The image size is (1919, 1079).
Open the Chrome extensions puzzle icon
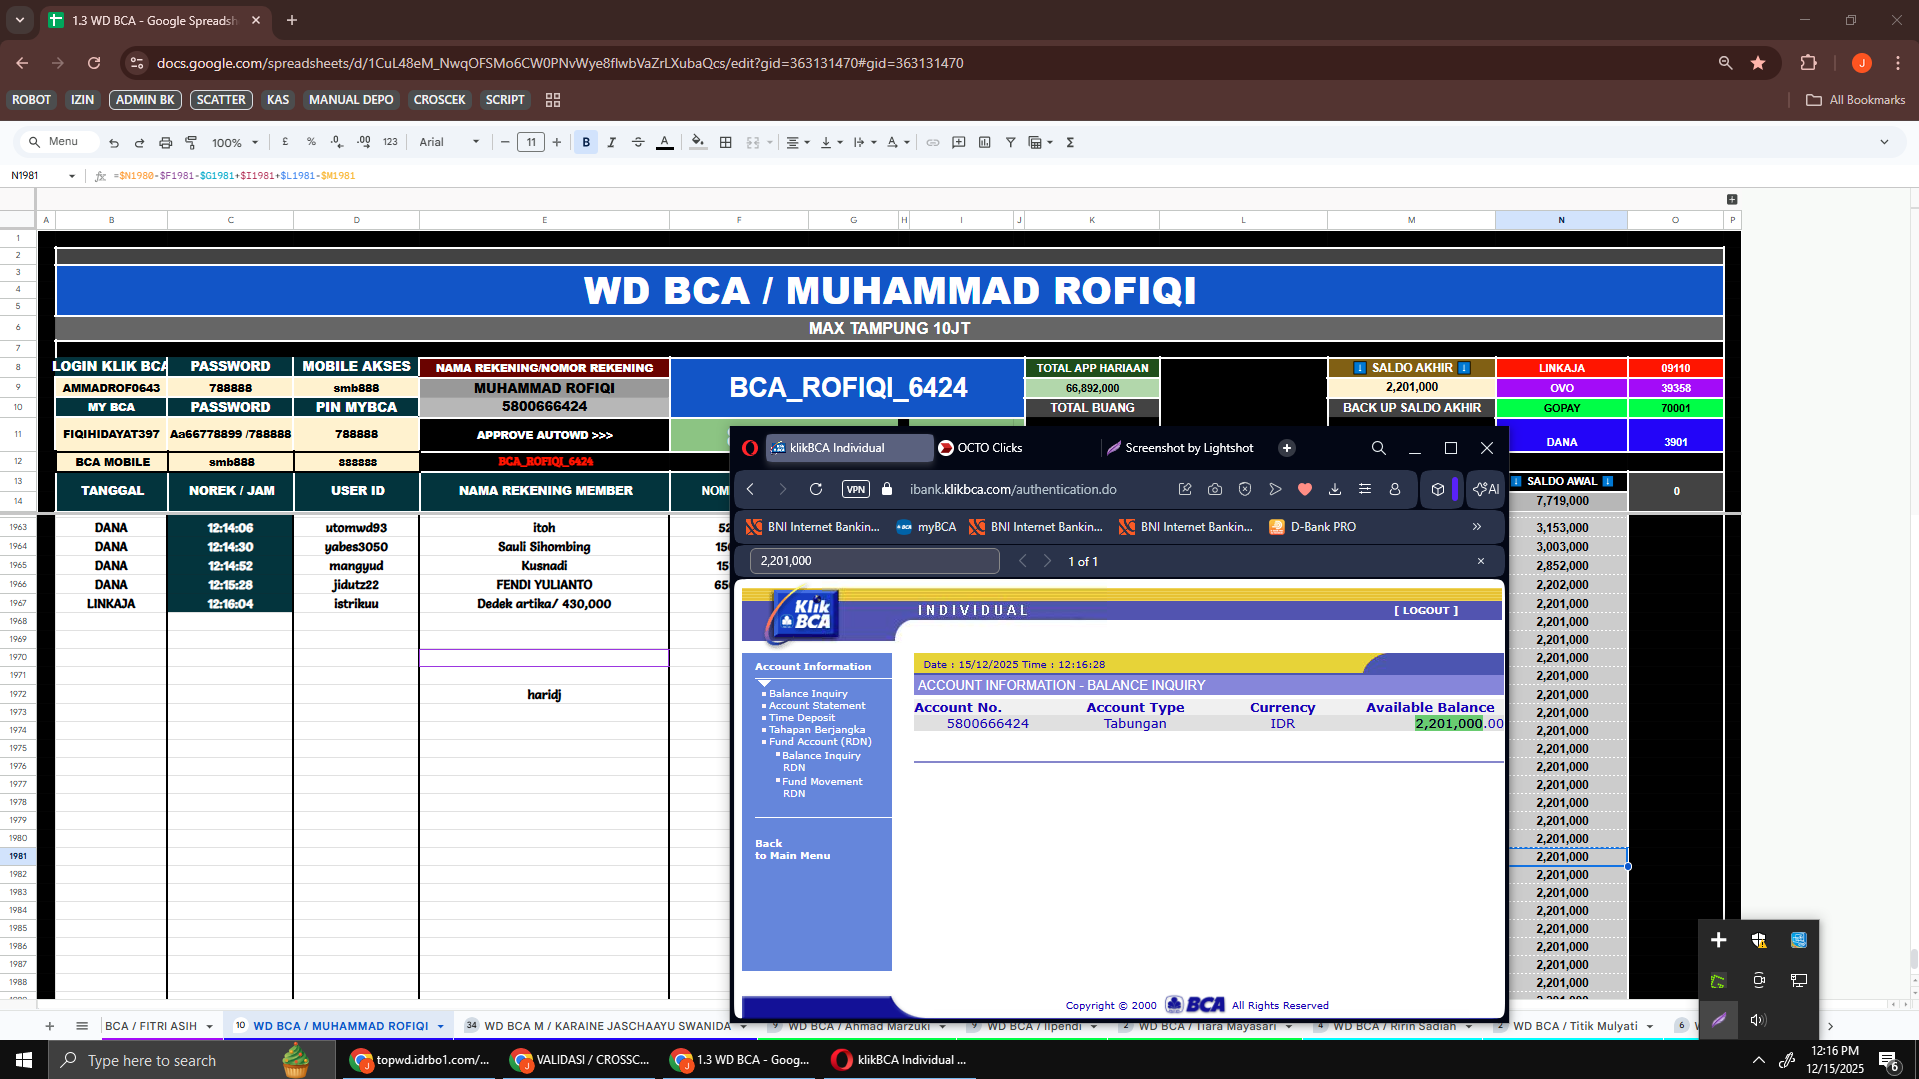point(1808,63)
